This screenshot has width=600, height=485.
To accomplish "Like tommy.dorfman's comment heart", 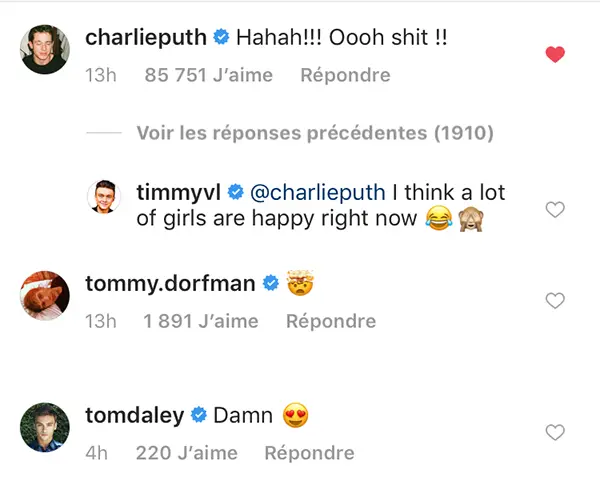I will pyautogui.click(x=555, y=301).
